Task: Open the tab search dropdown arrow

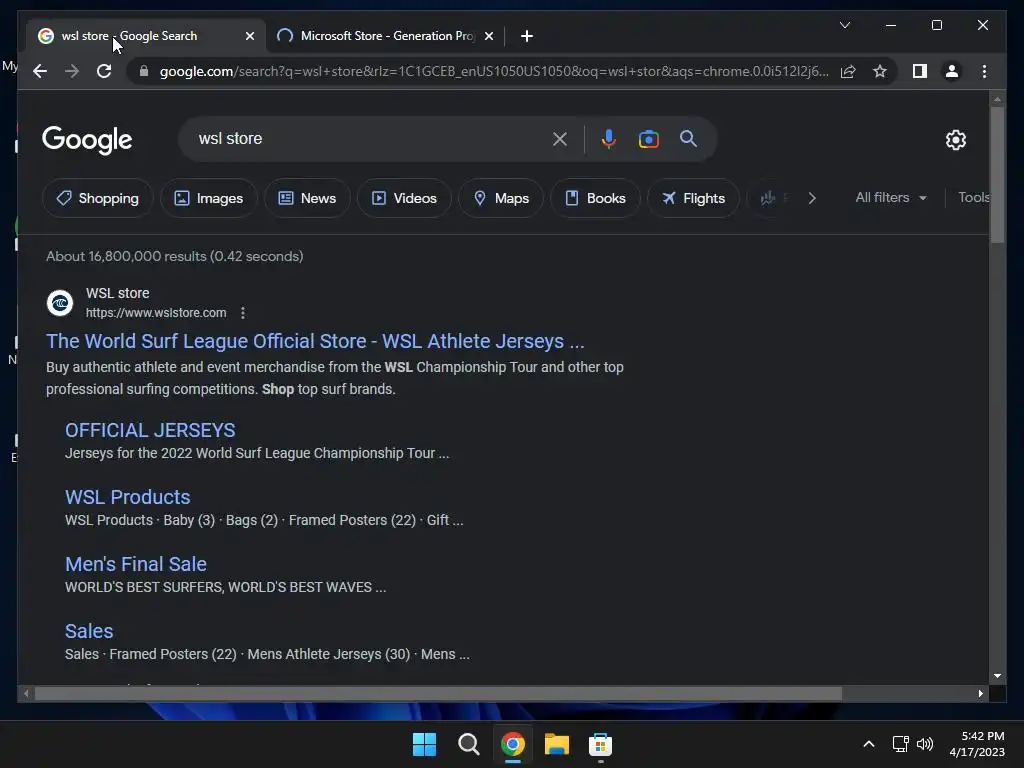Action: pyautogui.click(x=844, y=25)
